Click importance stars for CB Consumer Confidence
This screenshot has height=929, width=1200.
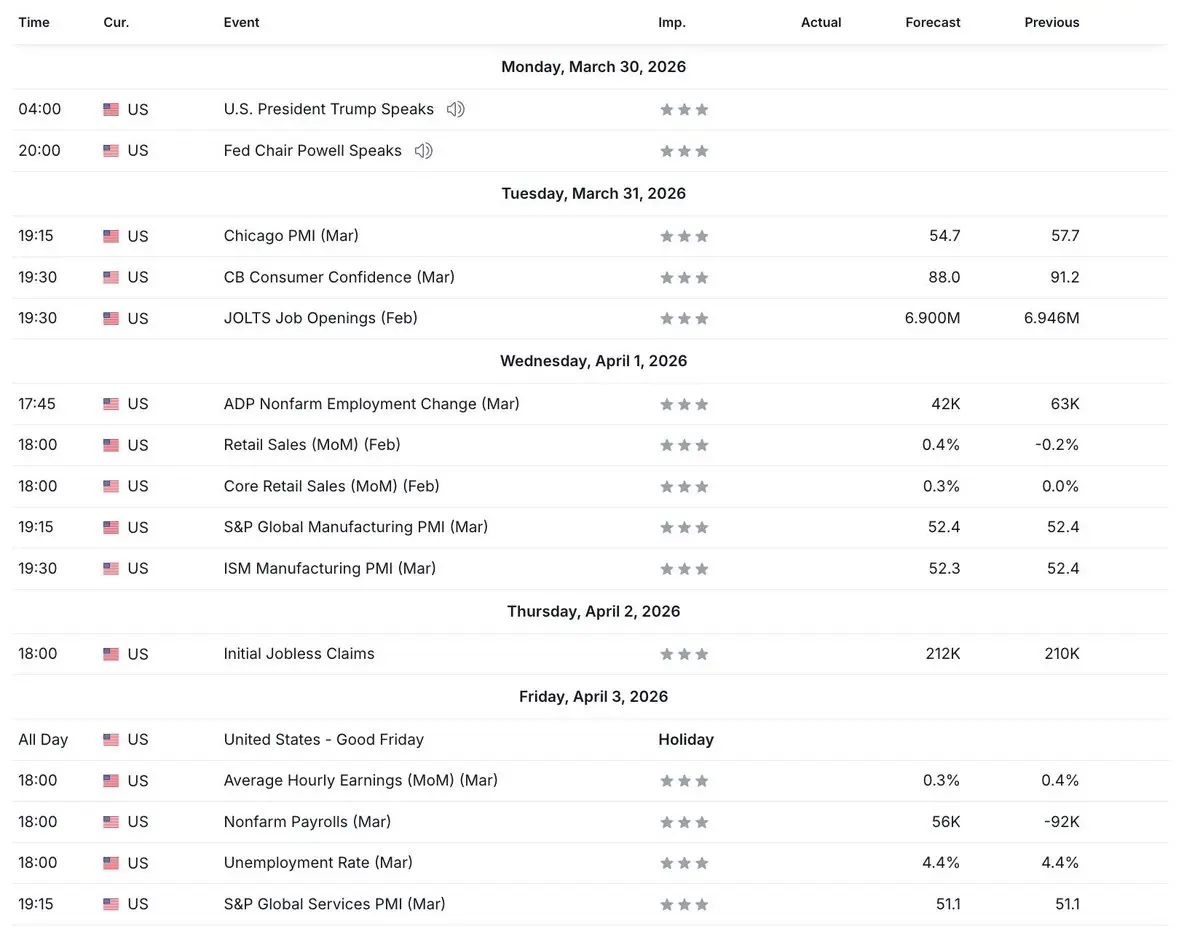click(x=684, y=277)
